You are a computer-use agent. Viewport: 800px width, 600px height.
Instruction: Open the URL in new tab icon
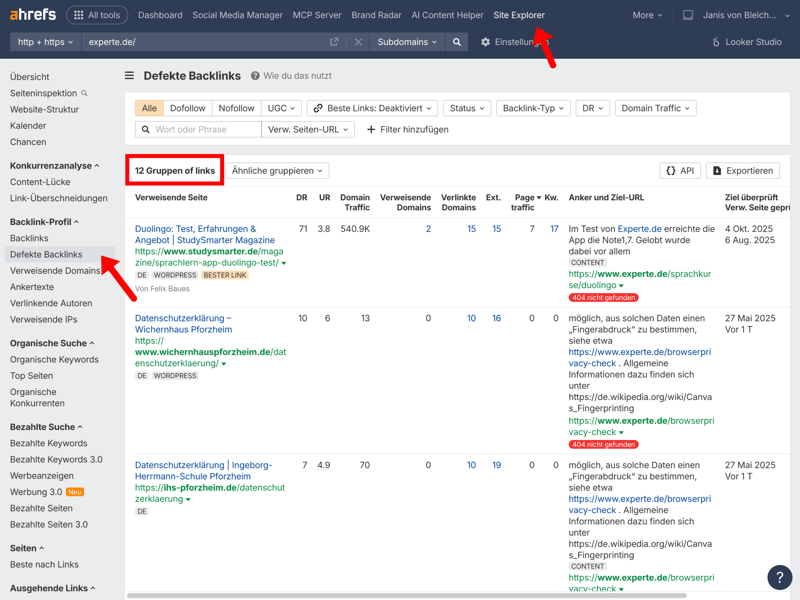pos(334,42)
